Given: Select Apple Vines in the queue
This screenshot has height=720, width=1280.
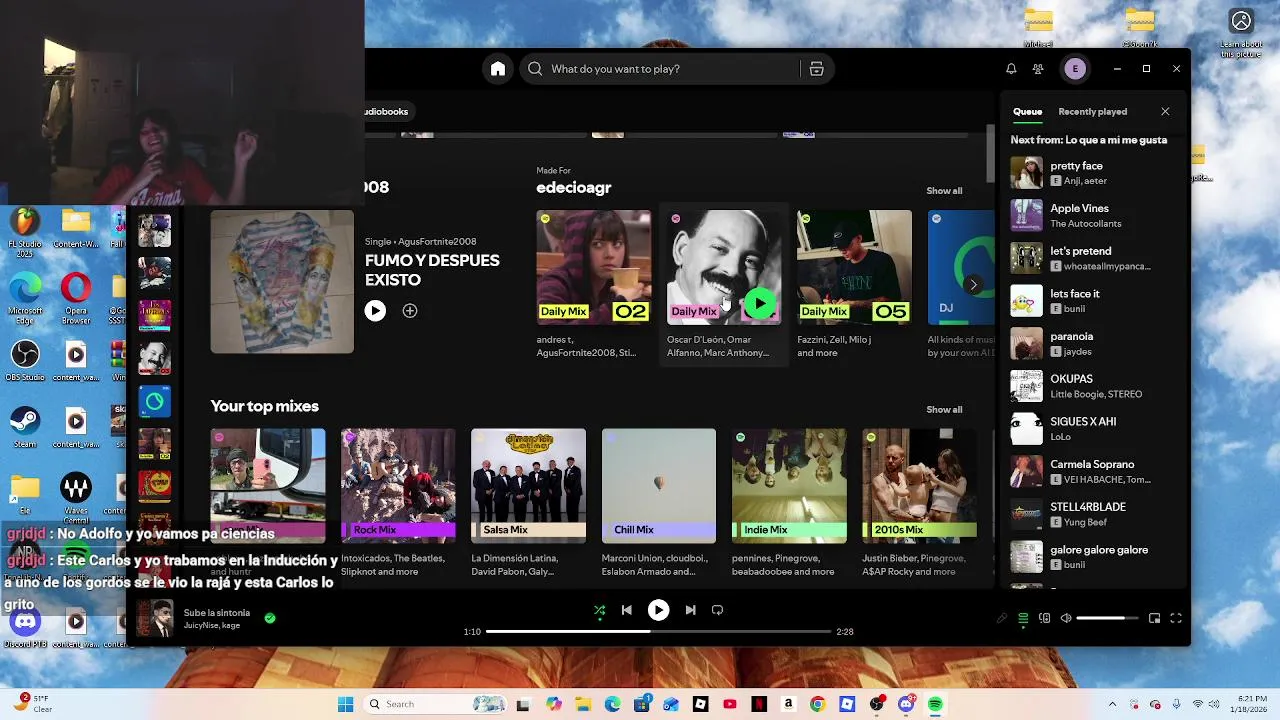Looking at the screenshot, I should tap(1092, 215).
